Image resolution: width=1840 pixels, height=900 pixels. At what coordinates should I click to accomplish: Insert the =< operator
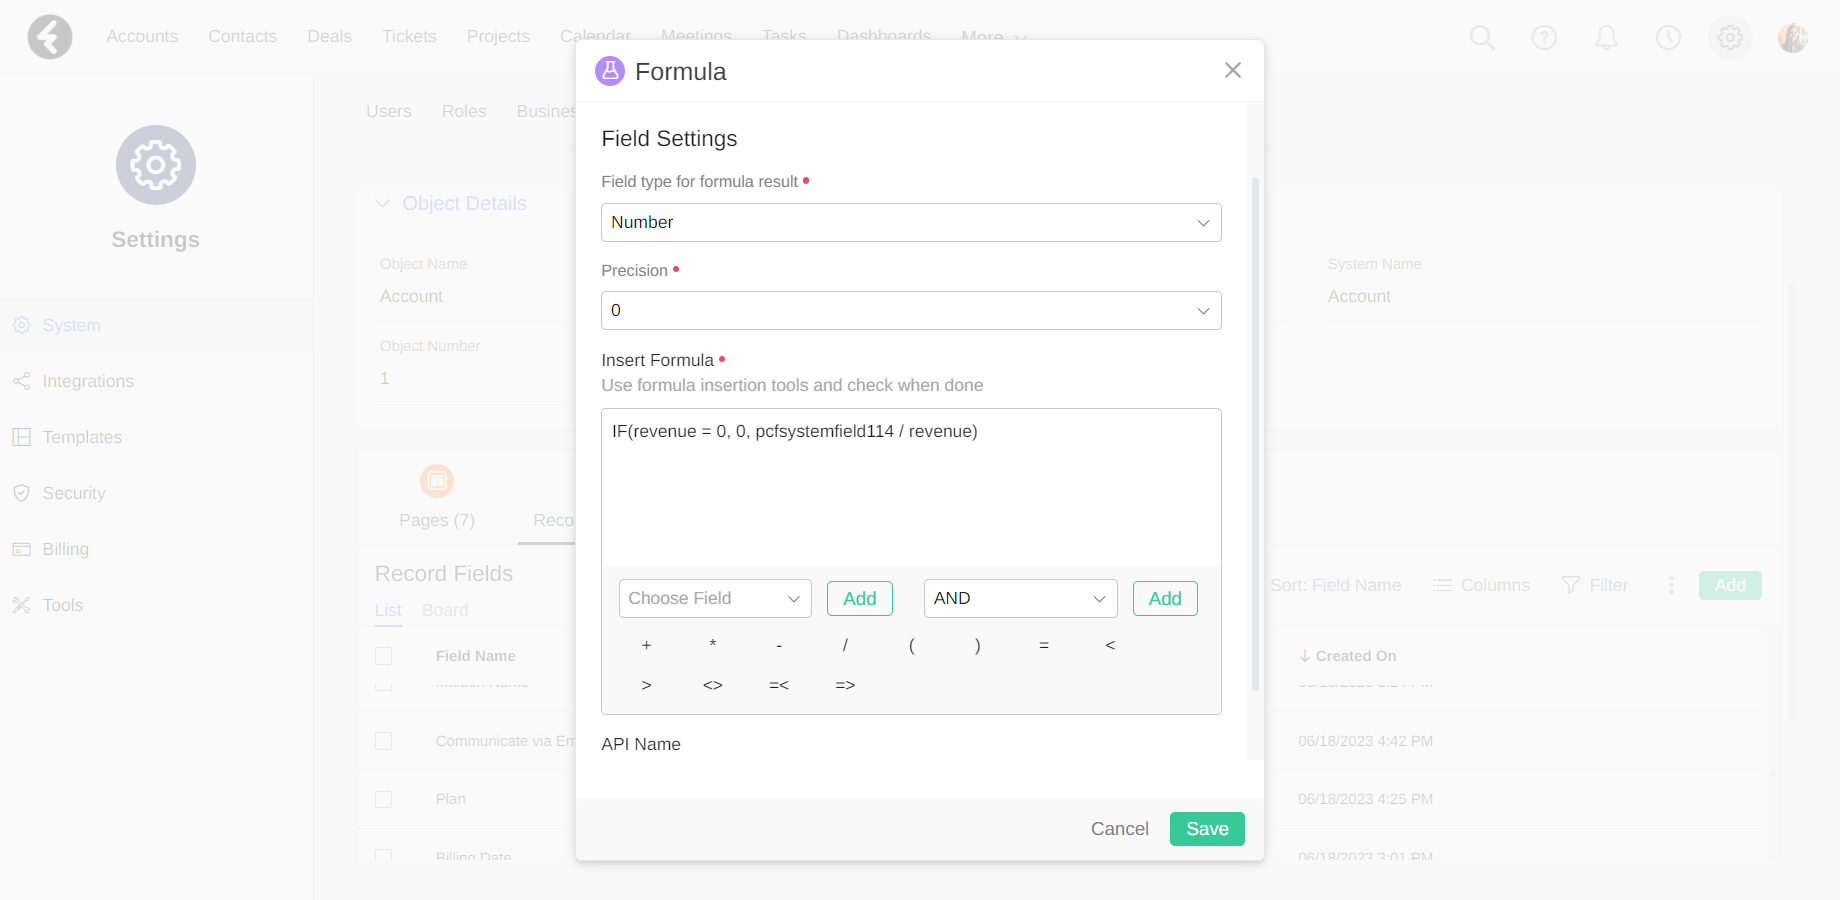click(779, 685)
